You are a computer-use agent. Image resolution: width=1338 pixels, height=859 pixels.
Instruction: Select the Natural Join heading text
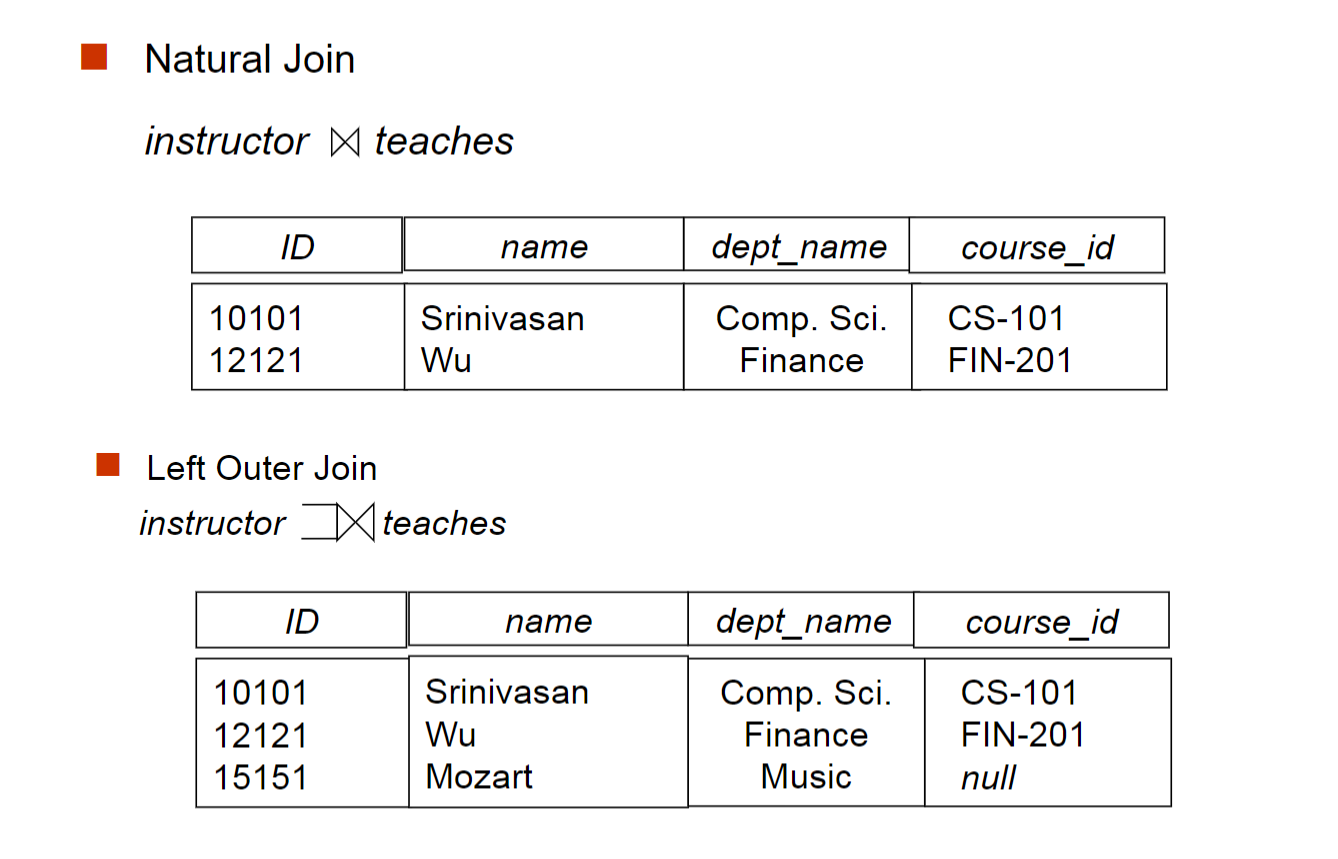click(249, 60)
